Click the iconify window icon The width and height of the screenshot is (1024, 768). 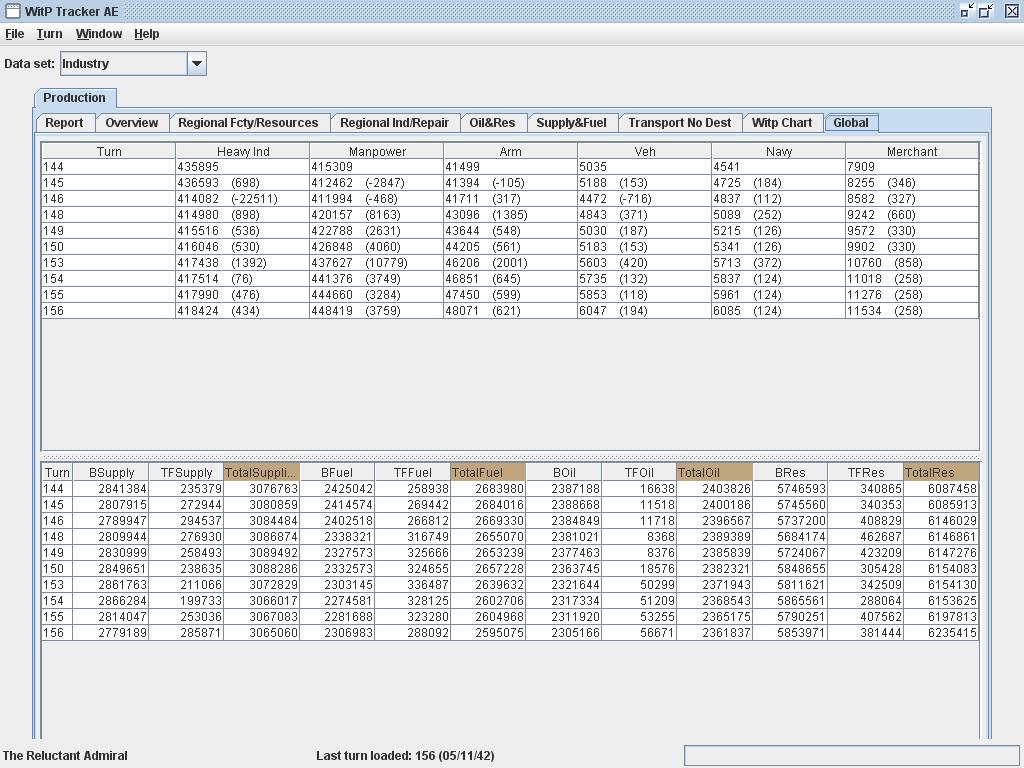tap(967, 10)
